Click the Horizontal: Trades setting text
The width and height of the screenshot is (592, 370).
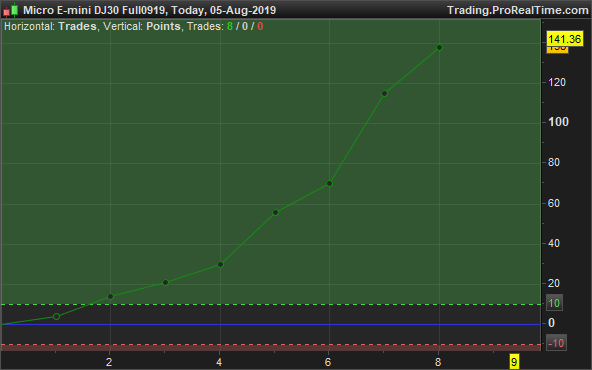pyautogui.click(x=50, y=26)
